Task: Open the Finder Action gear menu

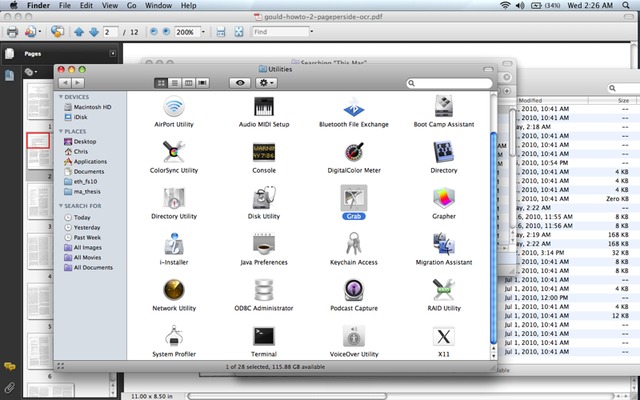Action: 266,83
